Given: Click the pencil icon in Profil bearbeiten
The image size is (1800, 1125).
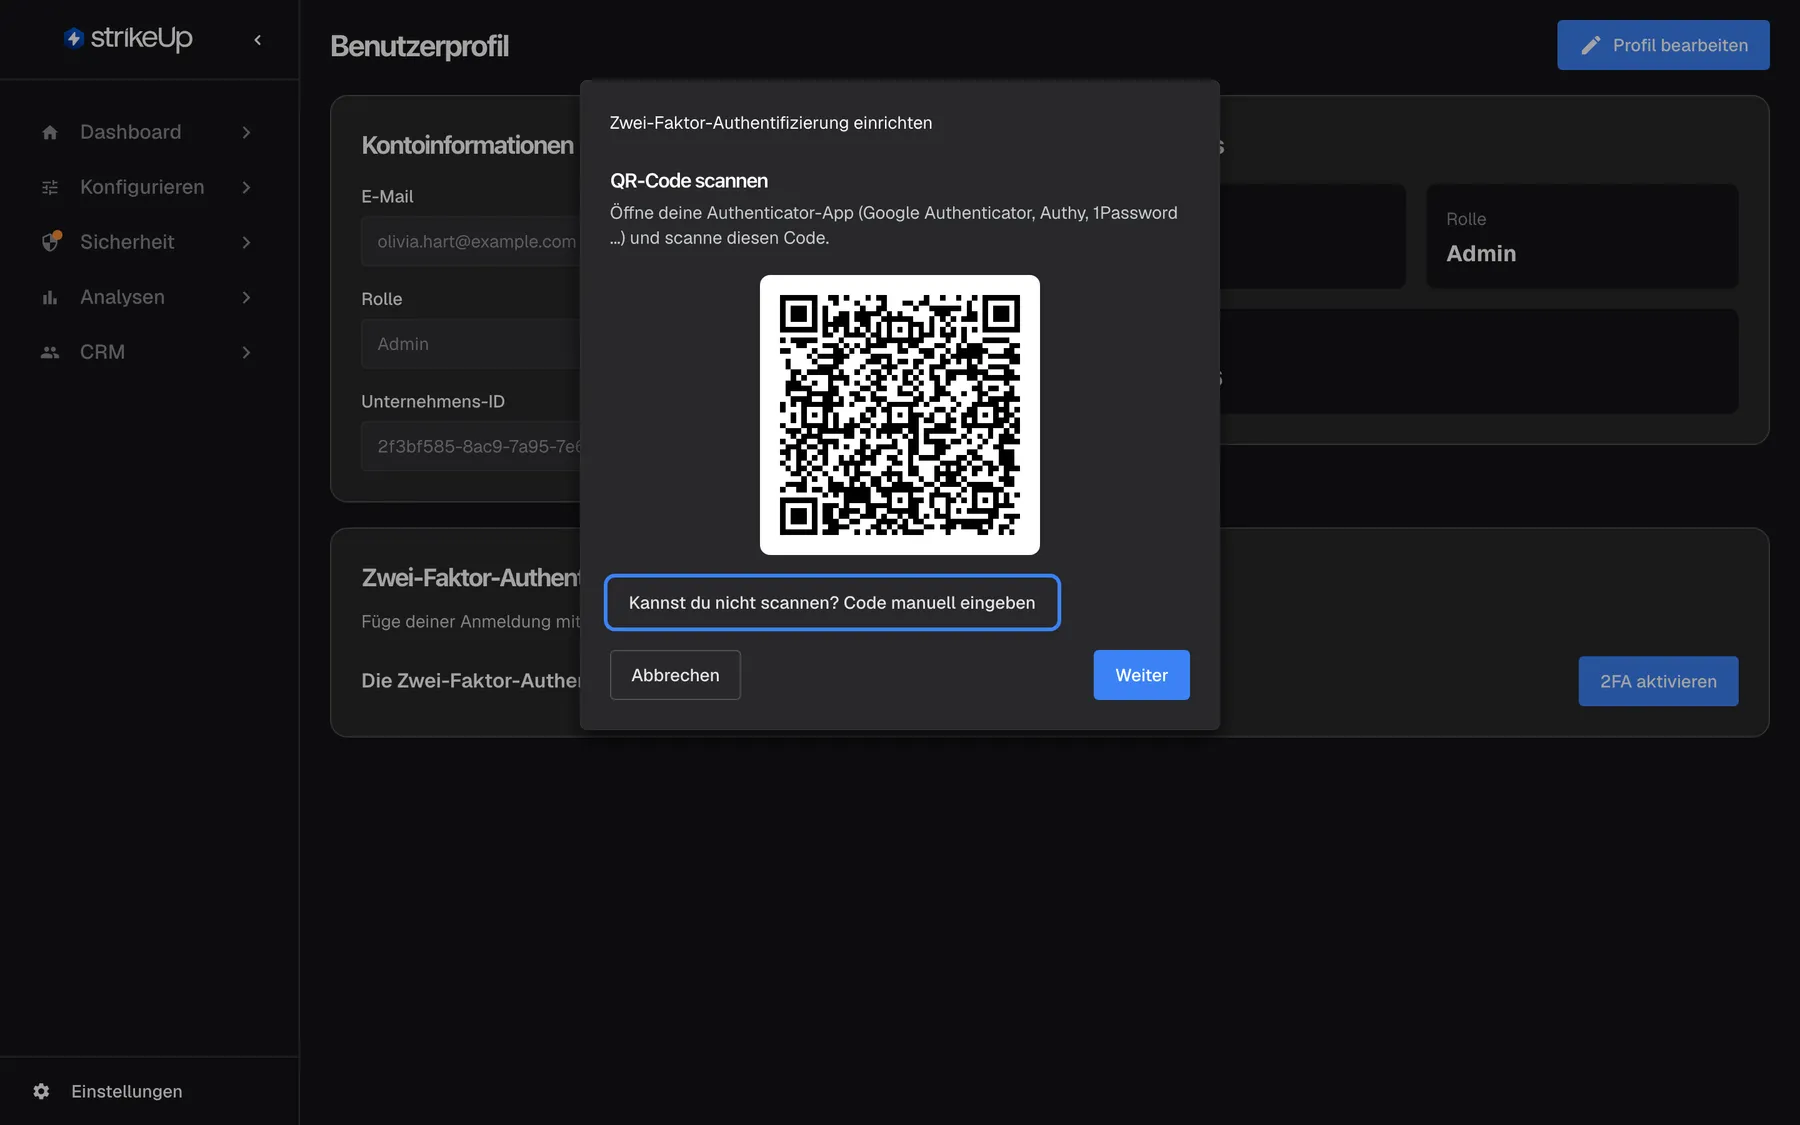Looking at the screenshot, I should (x=1591, y=45).
